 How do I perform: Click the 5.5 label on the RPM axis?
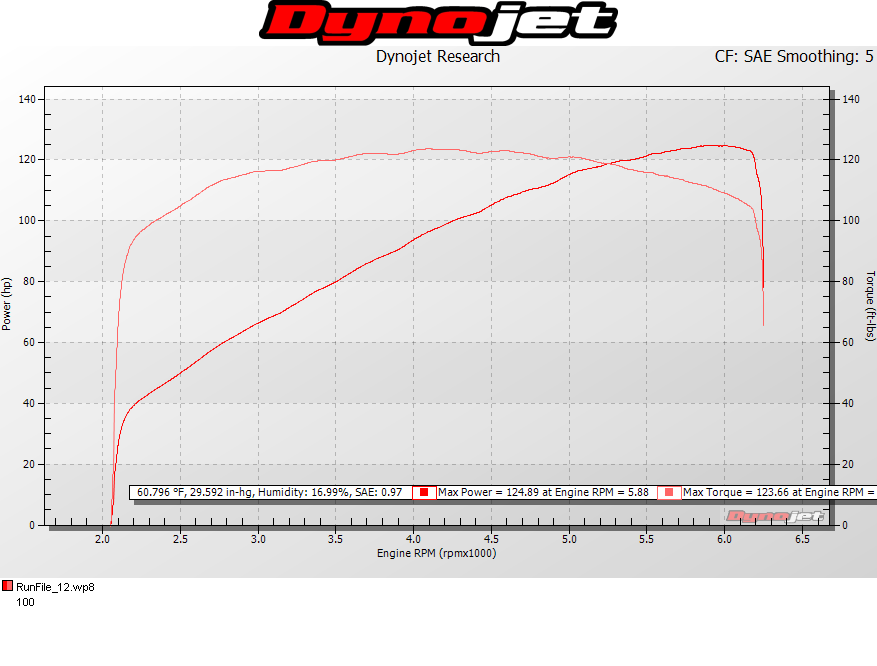coord(646,539)
